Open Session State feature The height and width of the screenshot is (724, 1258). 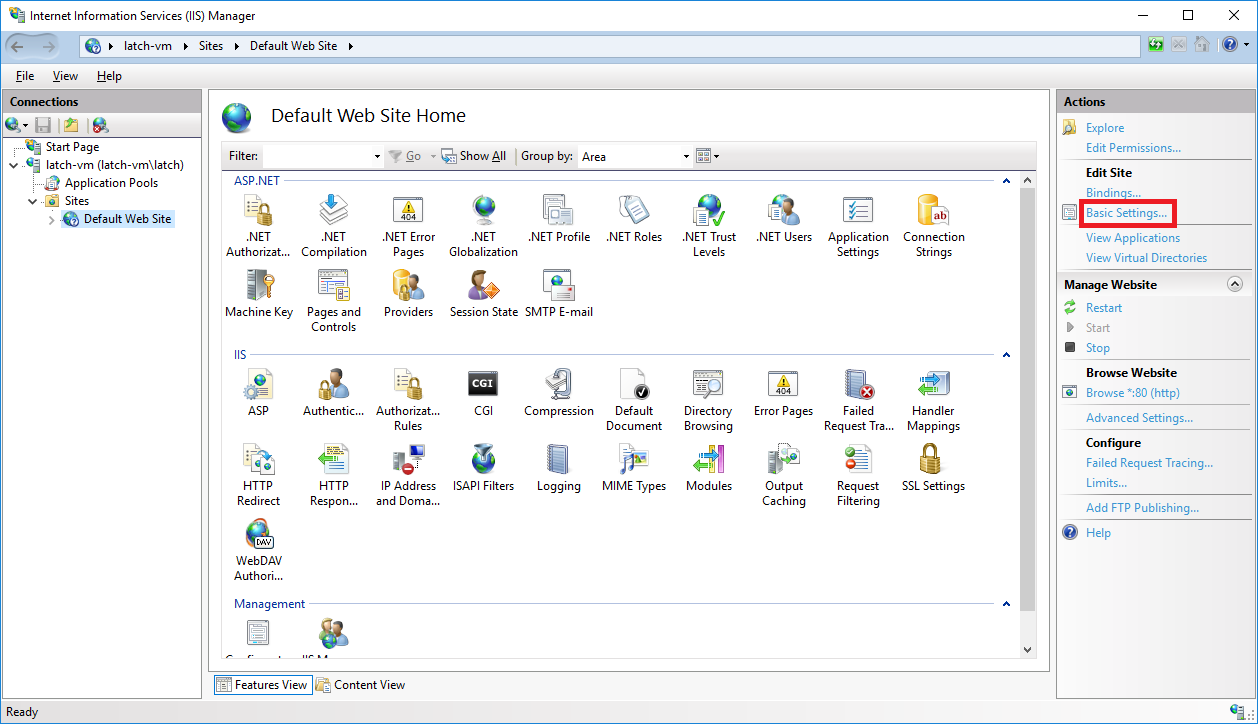[483, 294]
